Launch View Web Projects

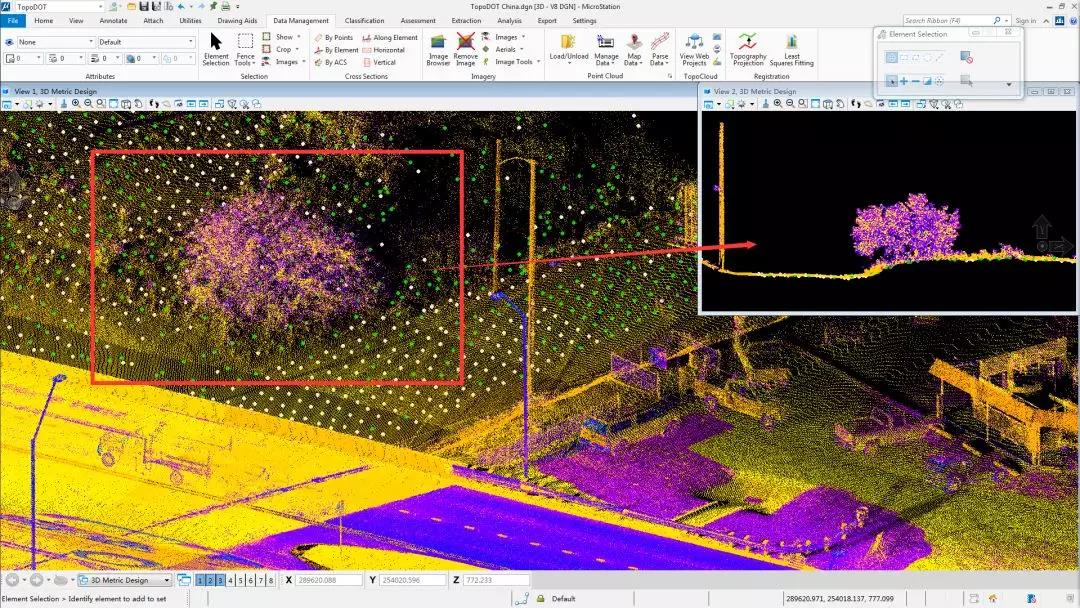point(694,50)
